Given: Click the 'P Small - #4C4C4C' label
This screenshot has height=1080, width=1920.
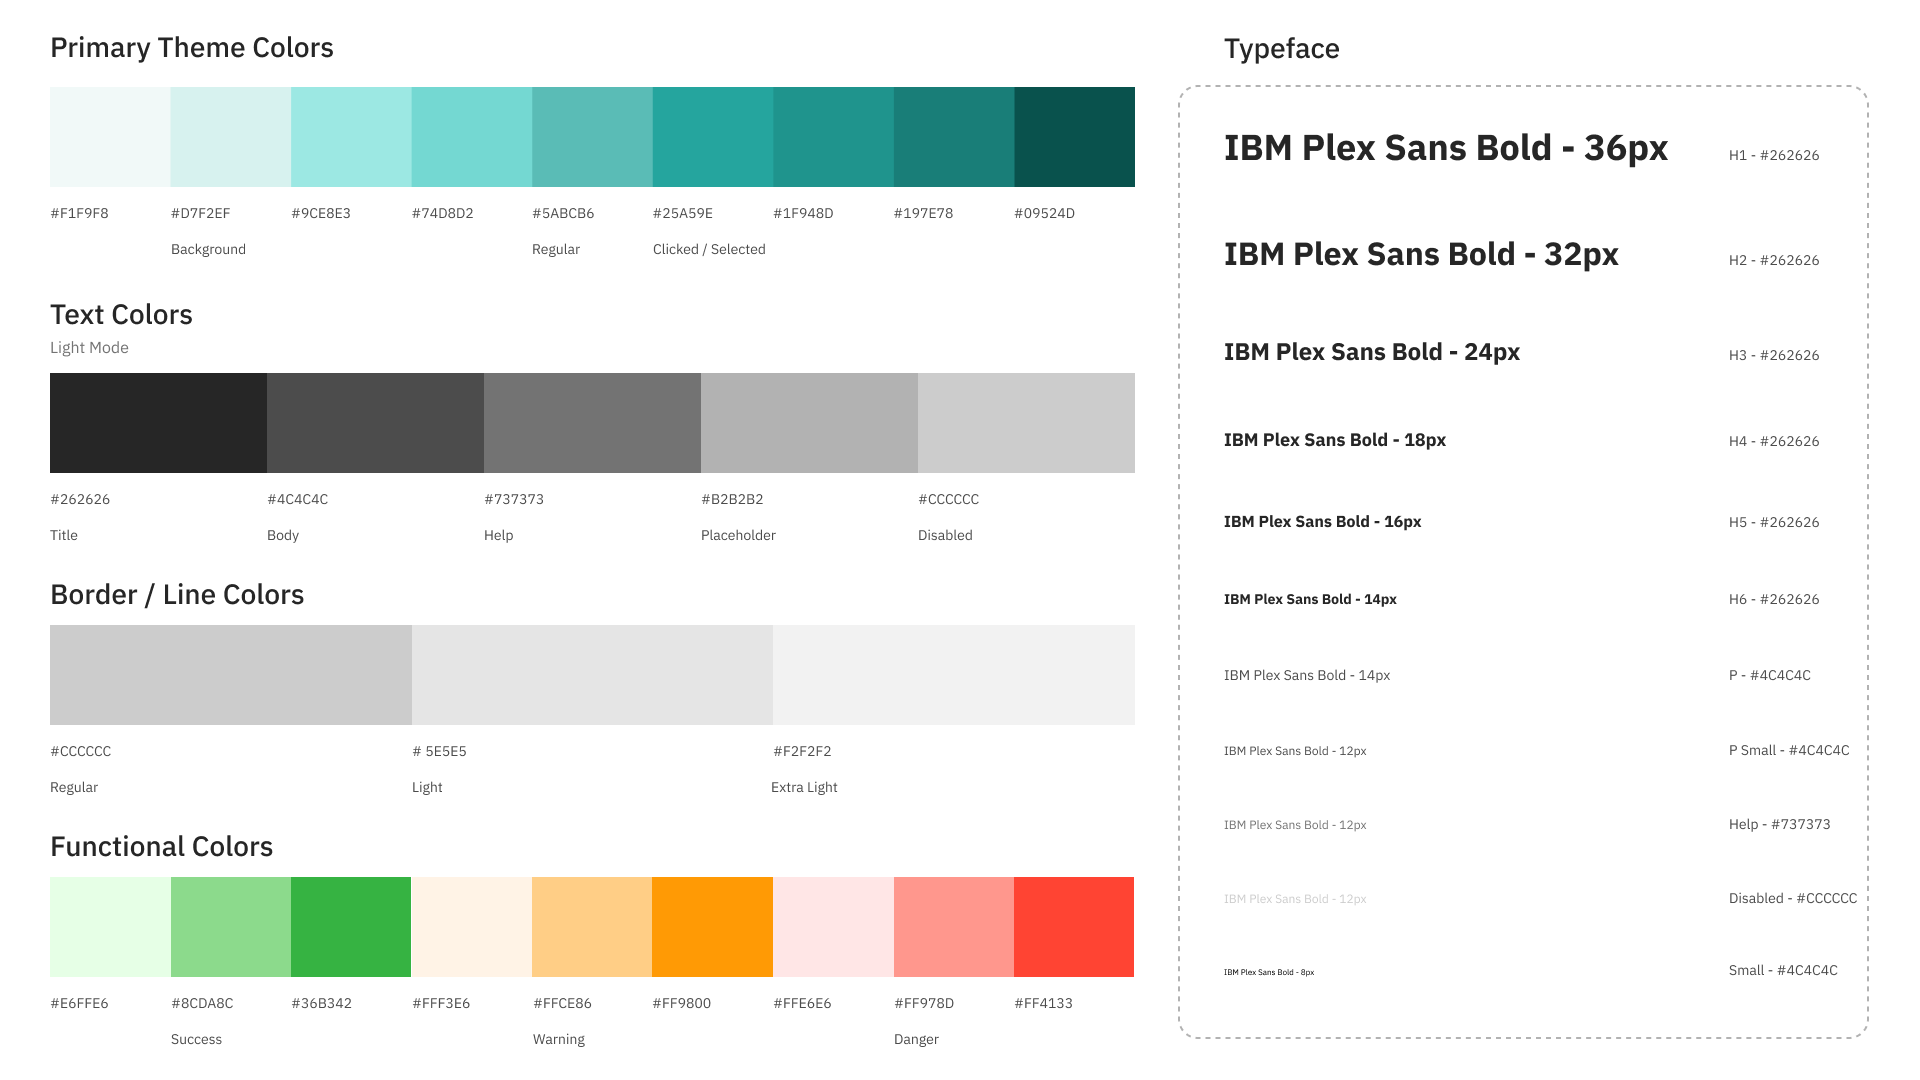Looking at the screenshot, I should coord(1789,750).
